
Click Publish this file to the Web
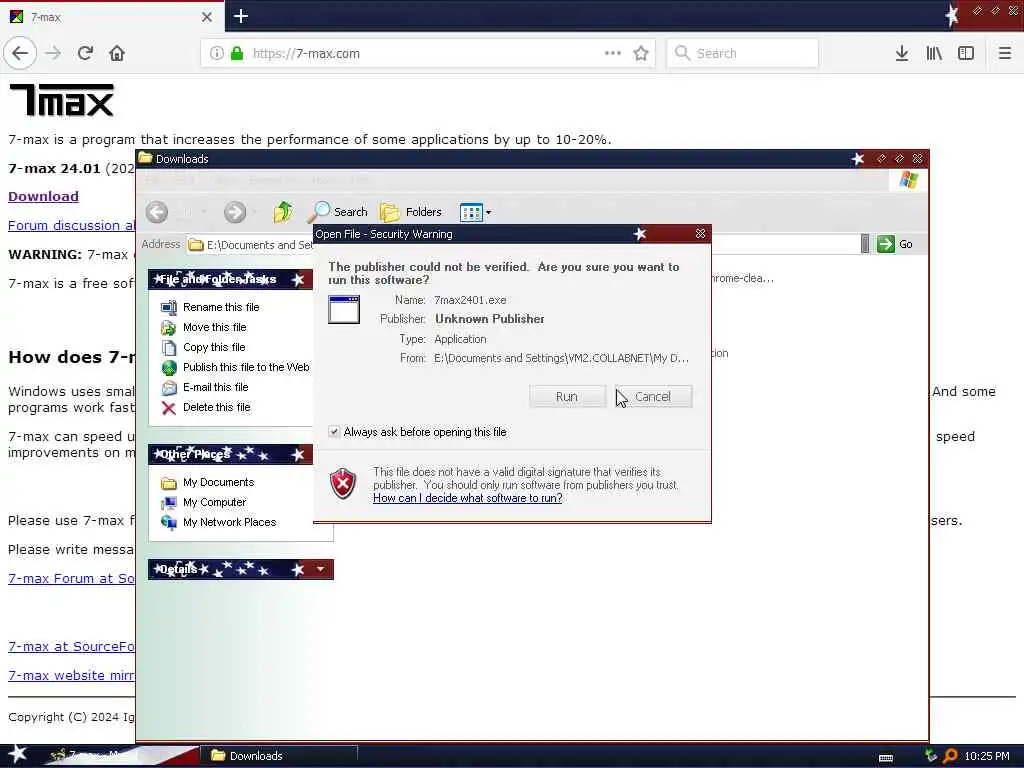(246, 367)
